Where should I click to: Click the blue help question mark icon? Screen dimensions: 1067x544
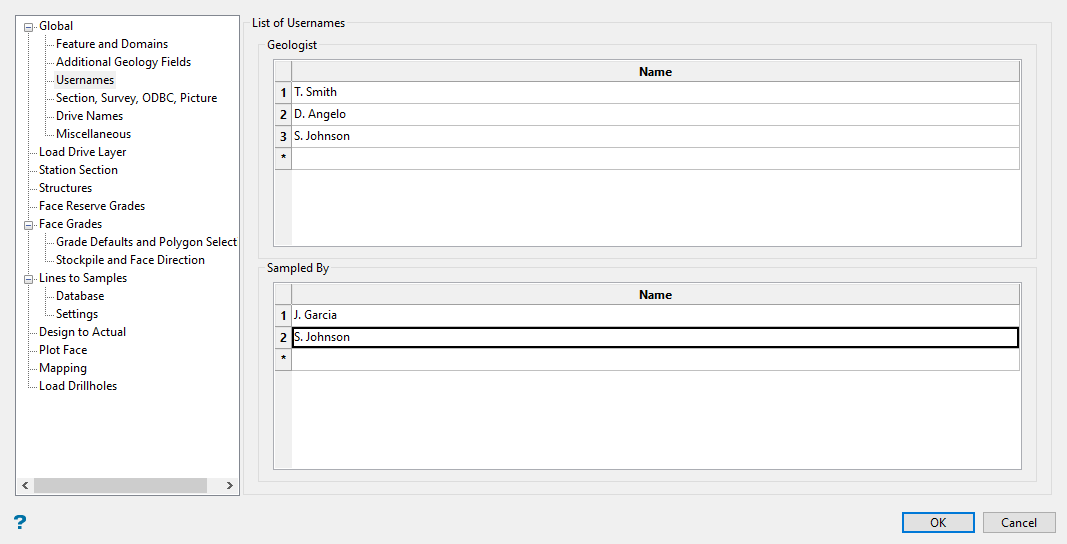[19, 522]
